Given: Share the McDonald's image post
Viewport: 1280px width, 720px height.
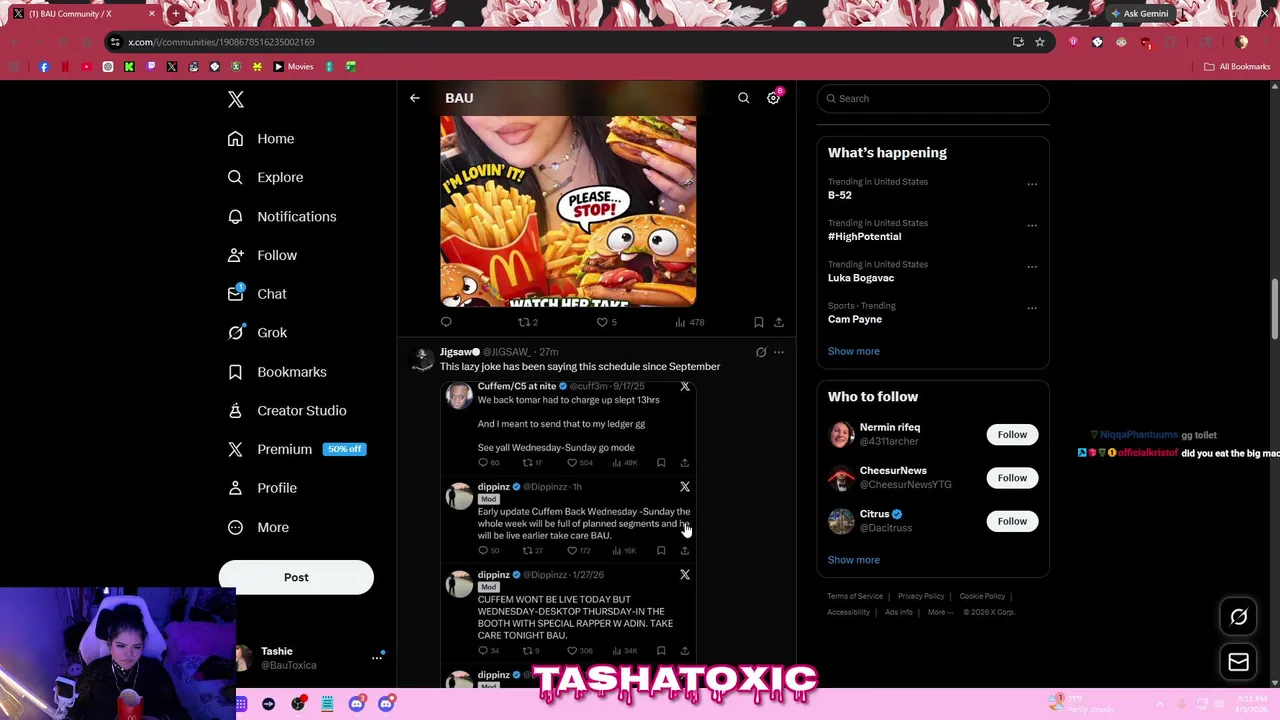Looking at the screenshot, I should coord(779,322).
